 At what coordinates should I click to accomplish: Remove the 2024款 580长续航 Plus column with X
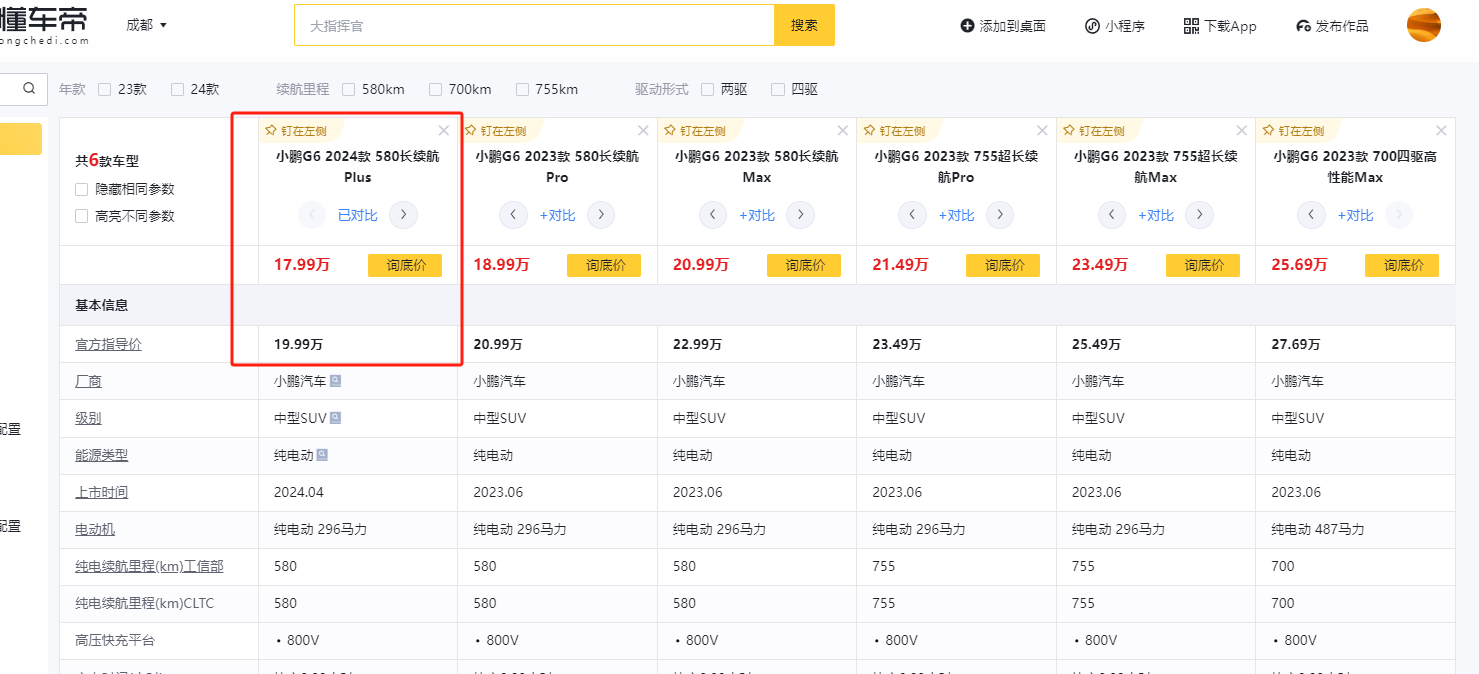(x=444, y=131)
